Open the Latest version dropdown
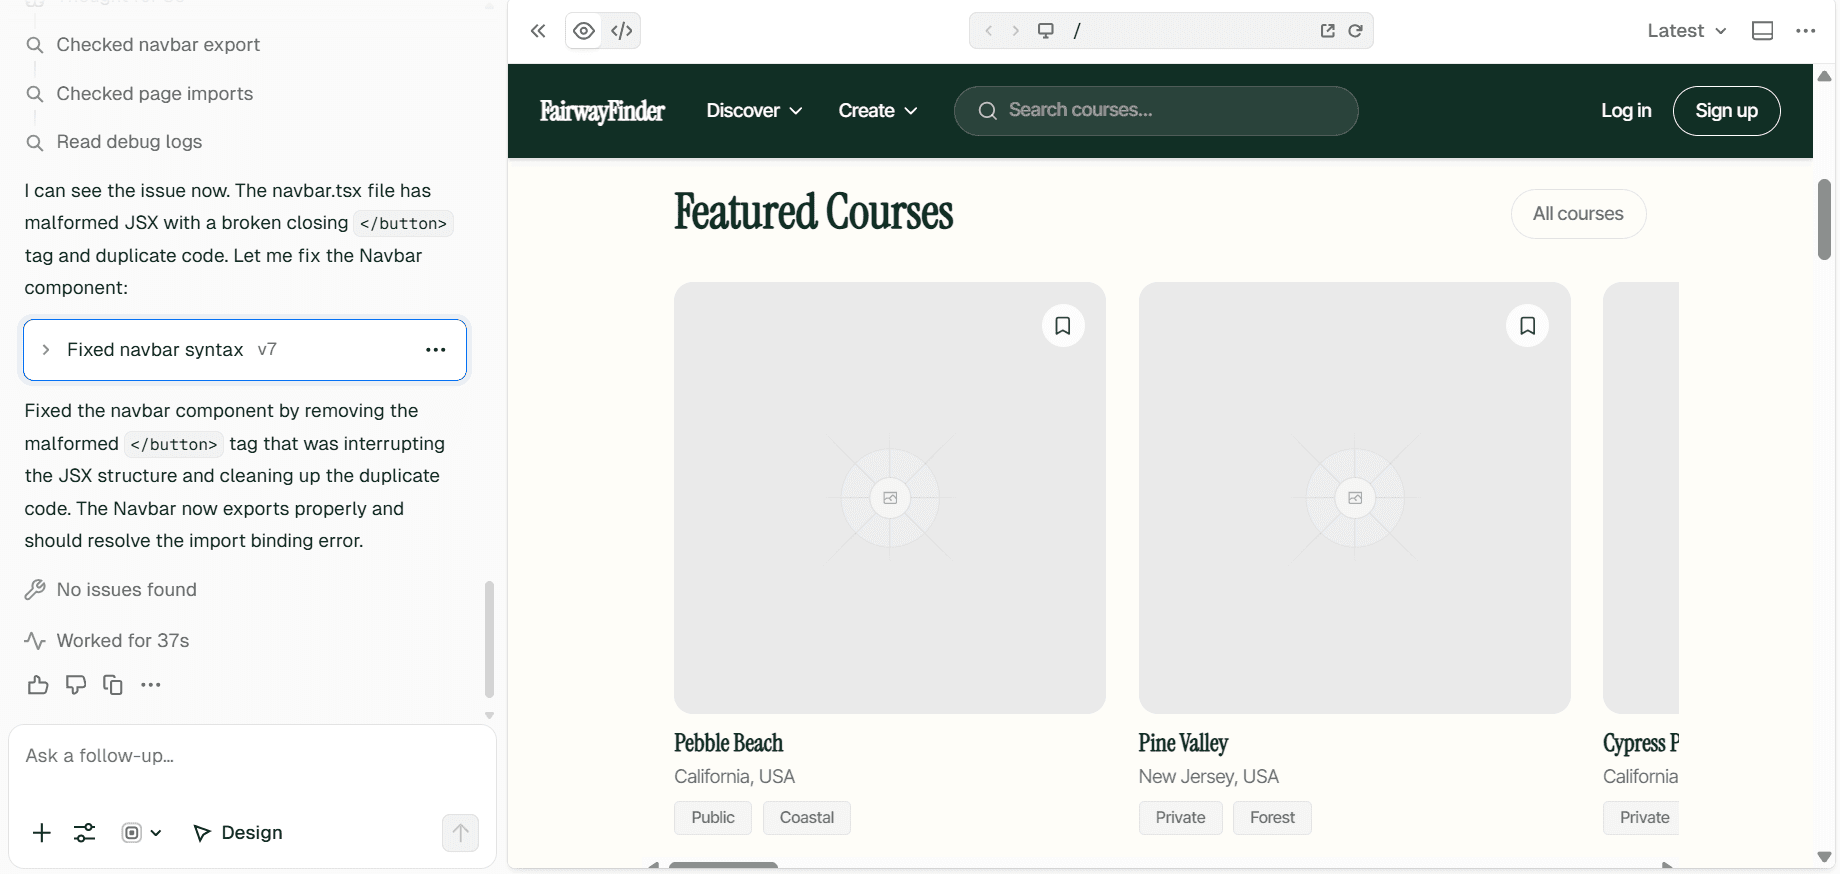The image size is (1840, 874). (1687, 31)
